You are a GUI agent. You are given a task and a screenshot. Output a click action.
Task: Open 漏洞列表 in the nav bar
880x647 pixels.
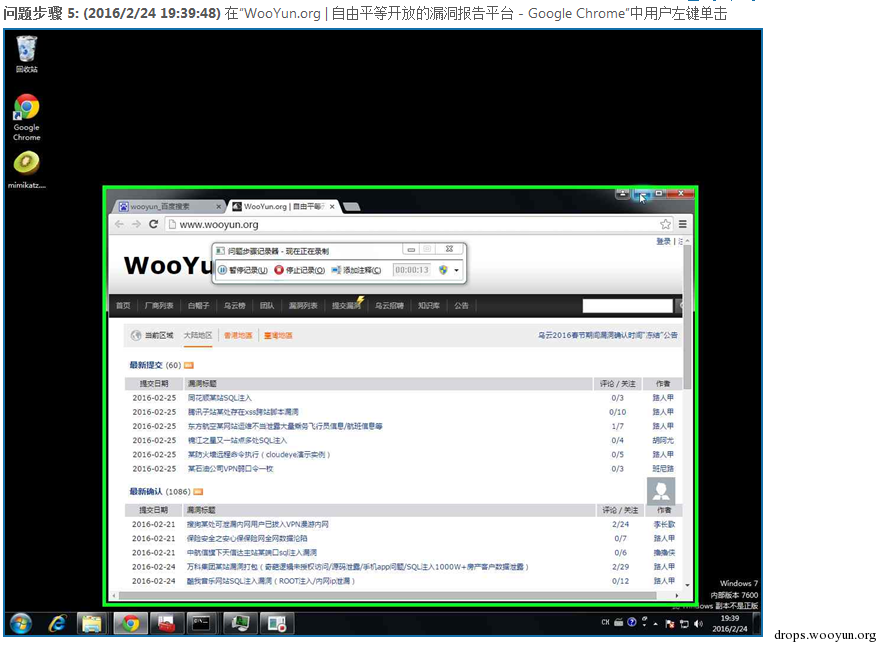303,306
